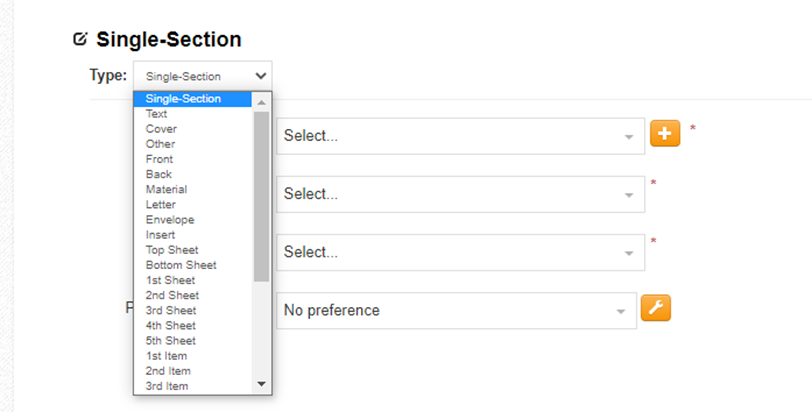Image resolution: width=812 pixels, height=412 pixels.
Task: Click the orange wrench settings button
Action: [x=656, y=308]
